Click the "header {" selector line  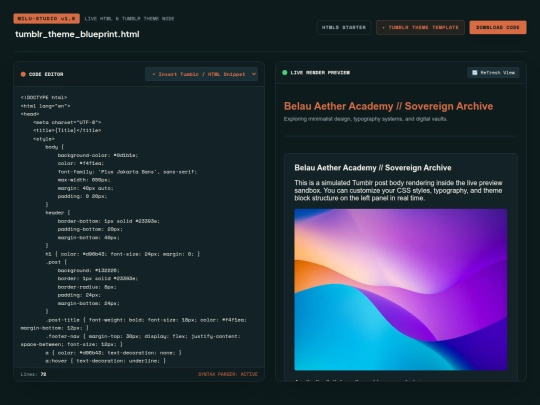(58, 213)
